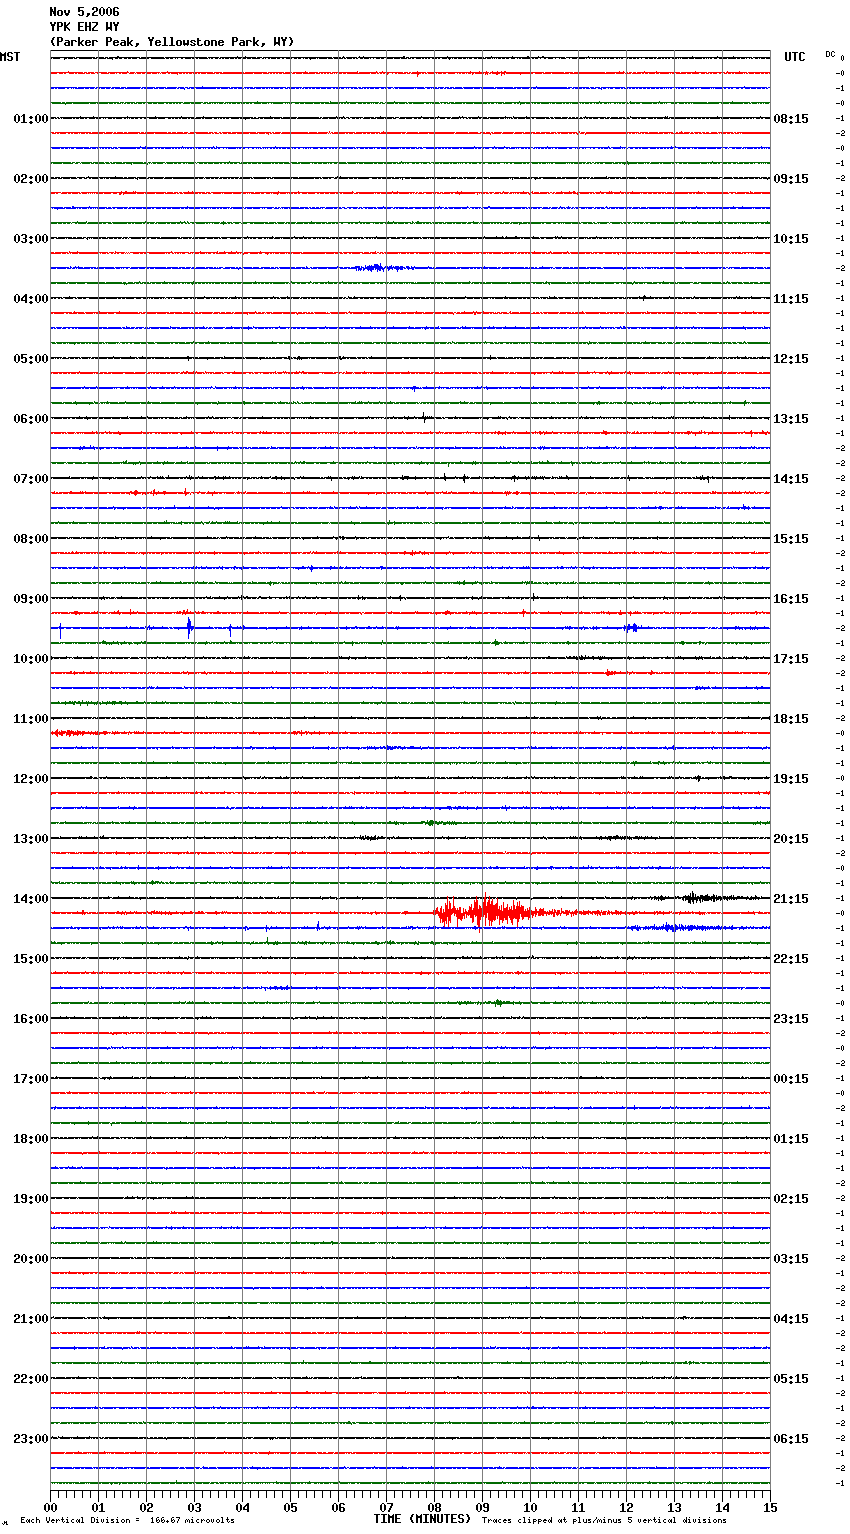Click the "MST" time zone label
The height and width of the screenshot is (1534, 850).
pyautogui.click(x=10, y=57)
